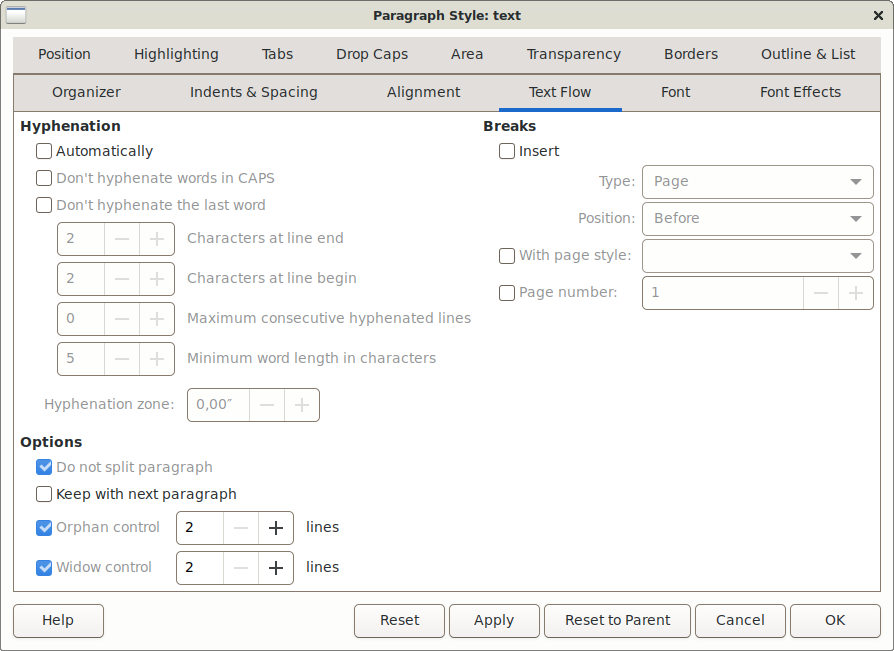Open the Tabs tab
The width and height of the screenshot is (894, 651).
pos(277,54)
